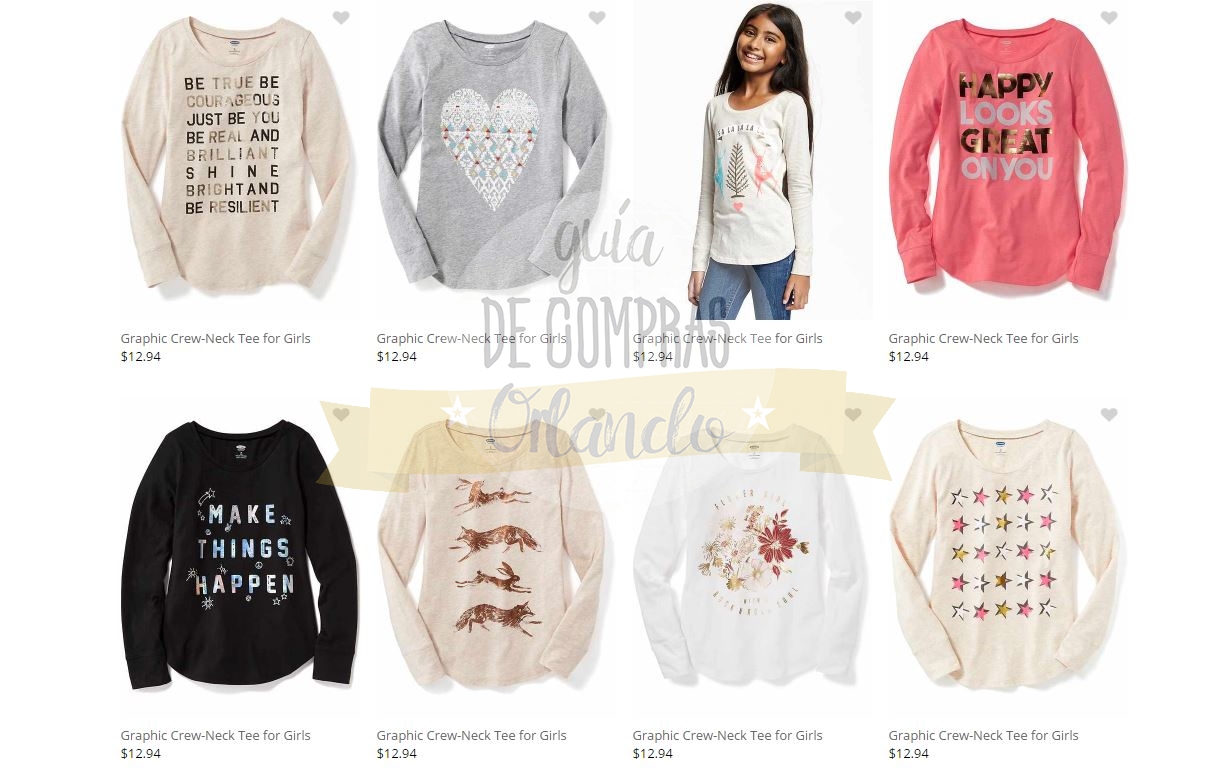This screenshot has width=1215, height=770.
Task: Open the white floral graphic tee image
Action: coord(752,557)
